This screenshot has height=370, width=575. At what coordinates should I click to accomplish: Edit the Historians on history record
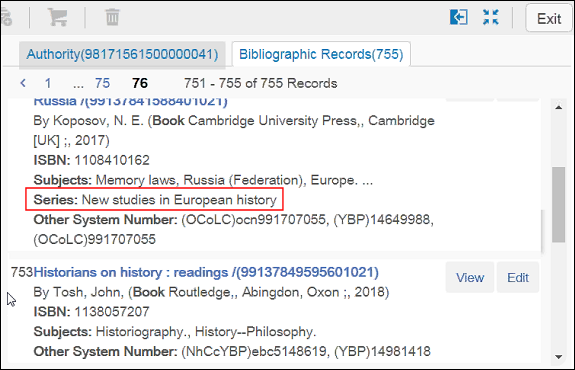pyautogui.click(x=518, y=277)
